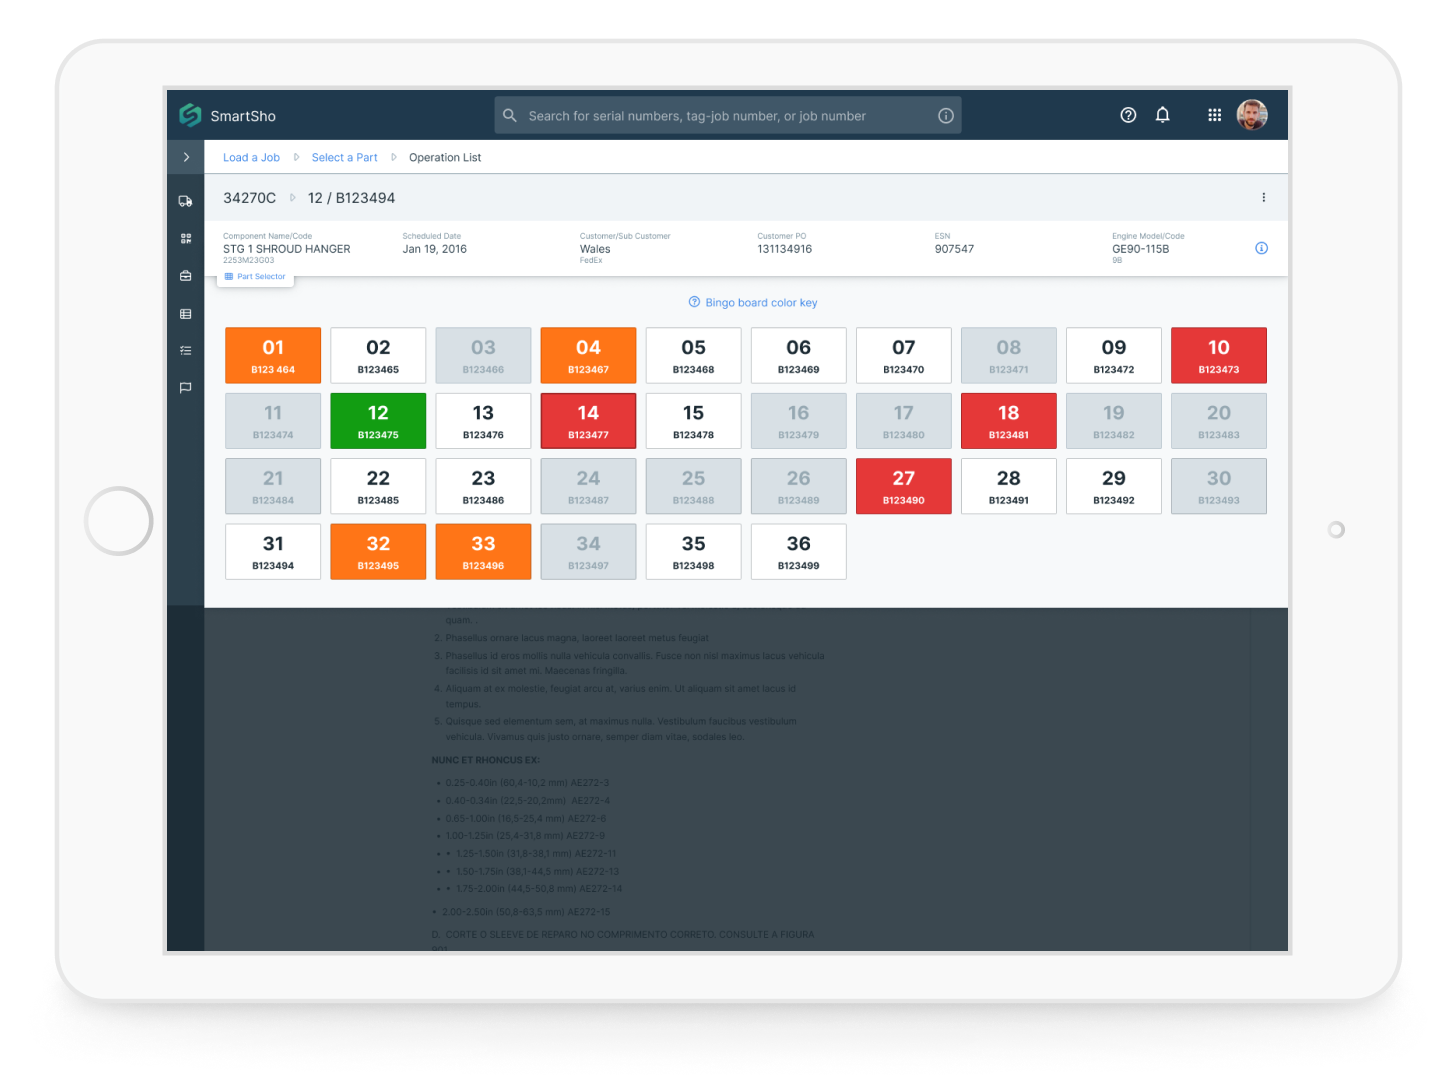Open the notifications bell
The height and width of the screenshot is (1086, 1455).
pyautogui.click(x=1162, y=115)
